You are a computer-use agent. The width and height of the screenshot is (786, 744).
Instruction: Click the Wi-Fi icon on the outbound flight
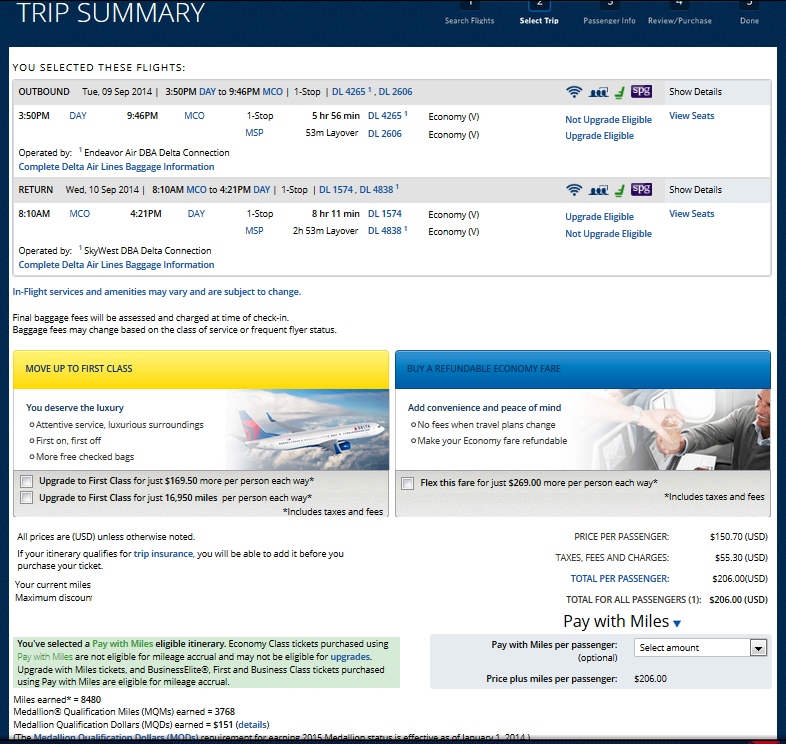[574, 92]
